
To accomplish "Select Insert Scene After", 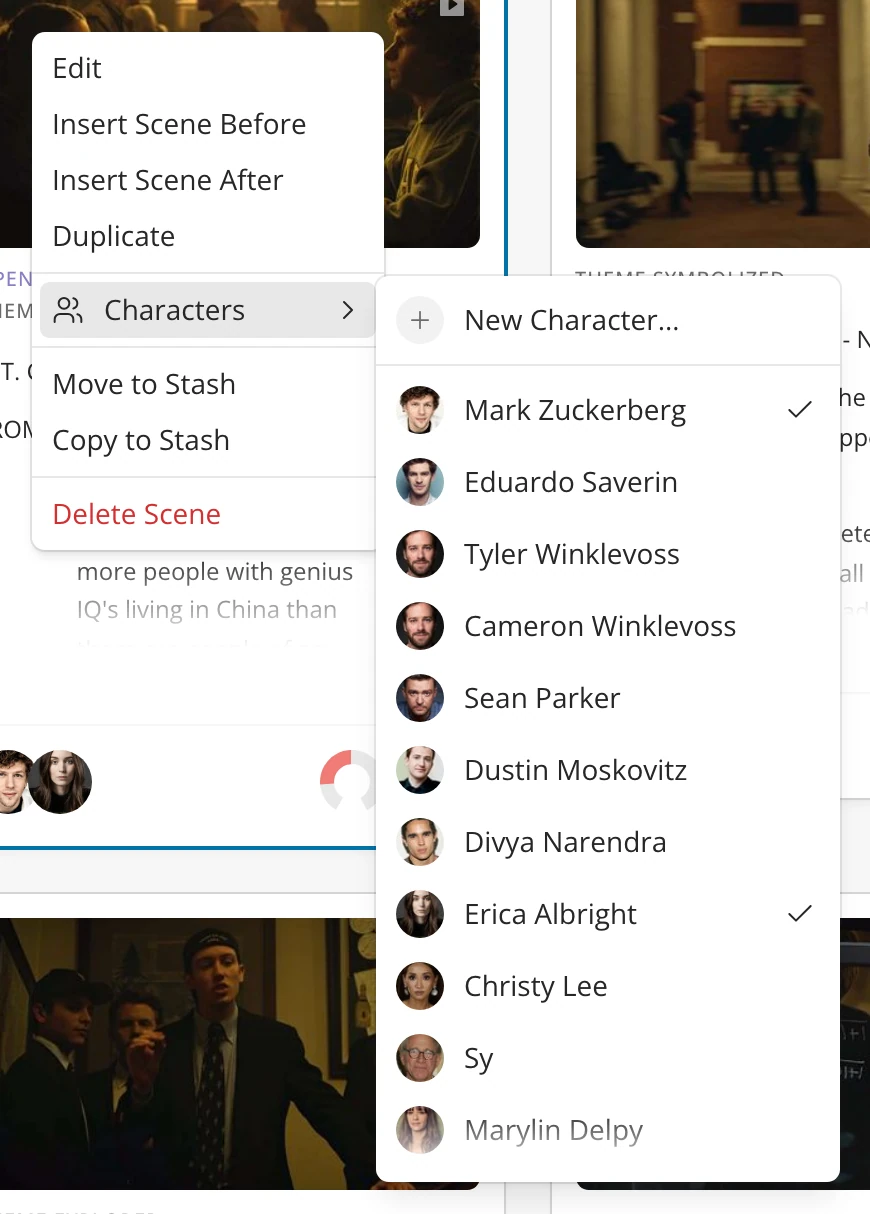I will tap(208, 180).
